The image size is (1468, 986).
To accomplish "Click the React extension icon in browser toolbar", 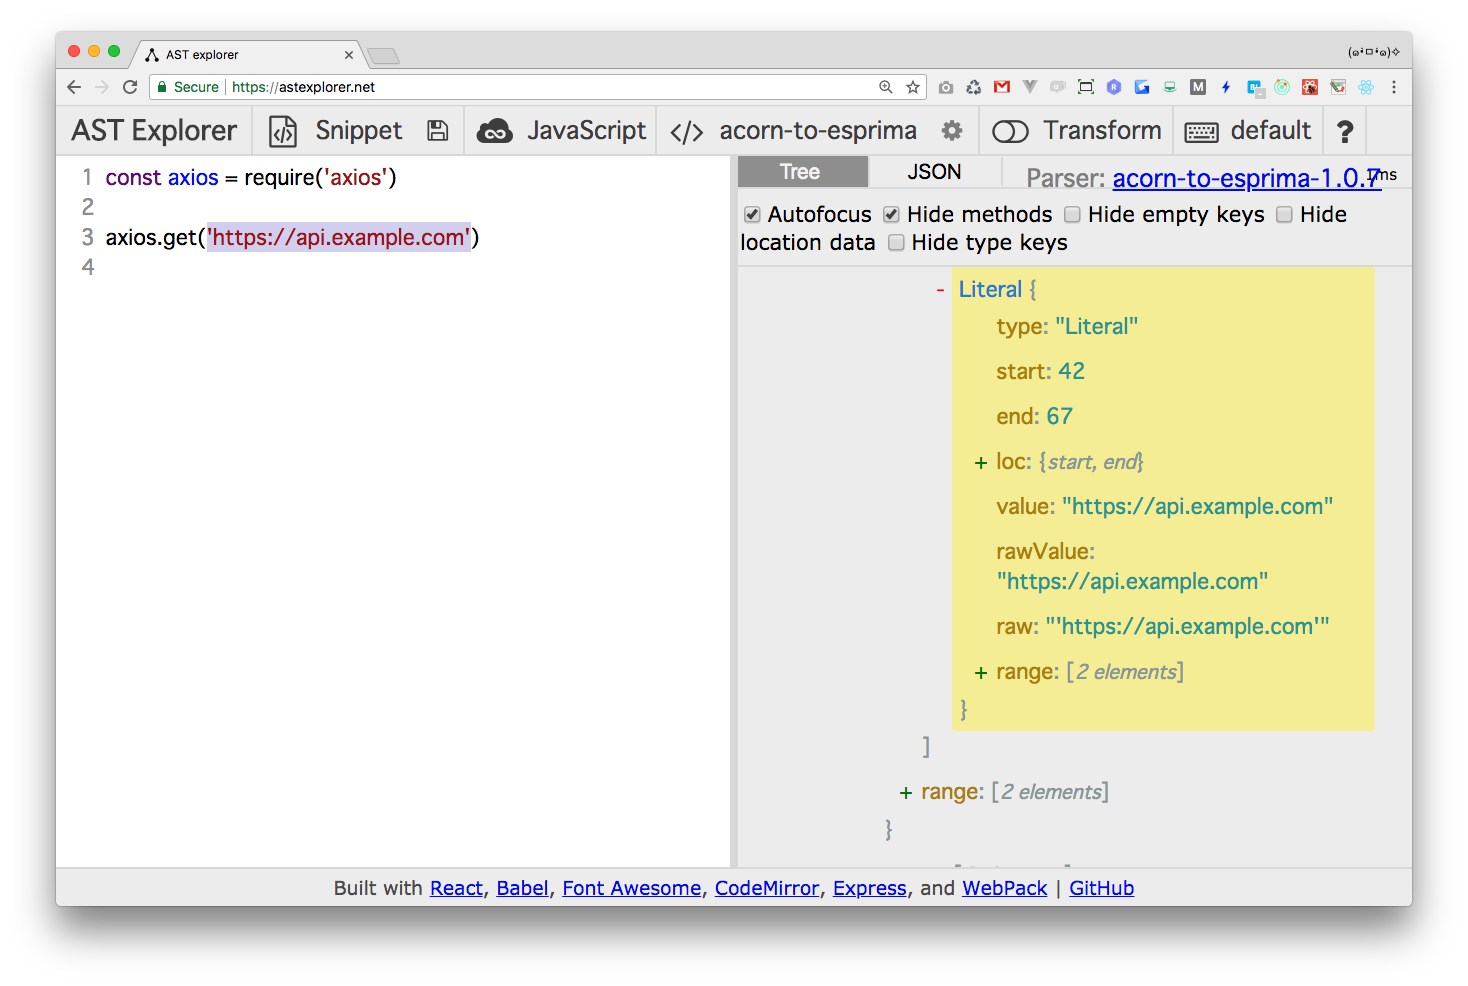I will [x=1365, y=87].
